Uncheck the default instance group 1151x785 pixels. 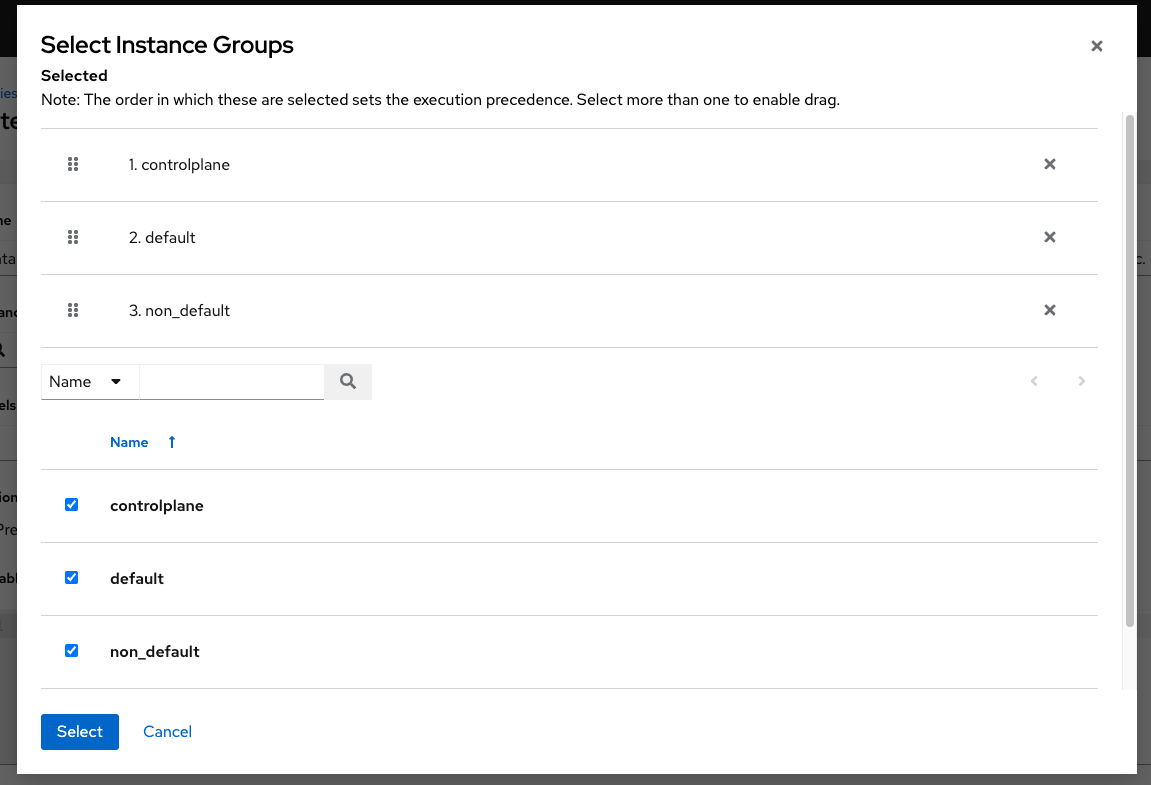pos(71,577)
